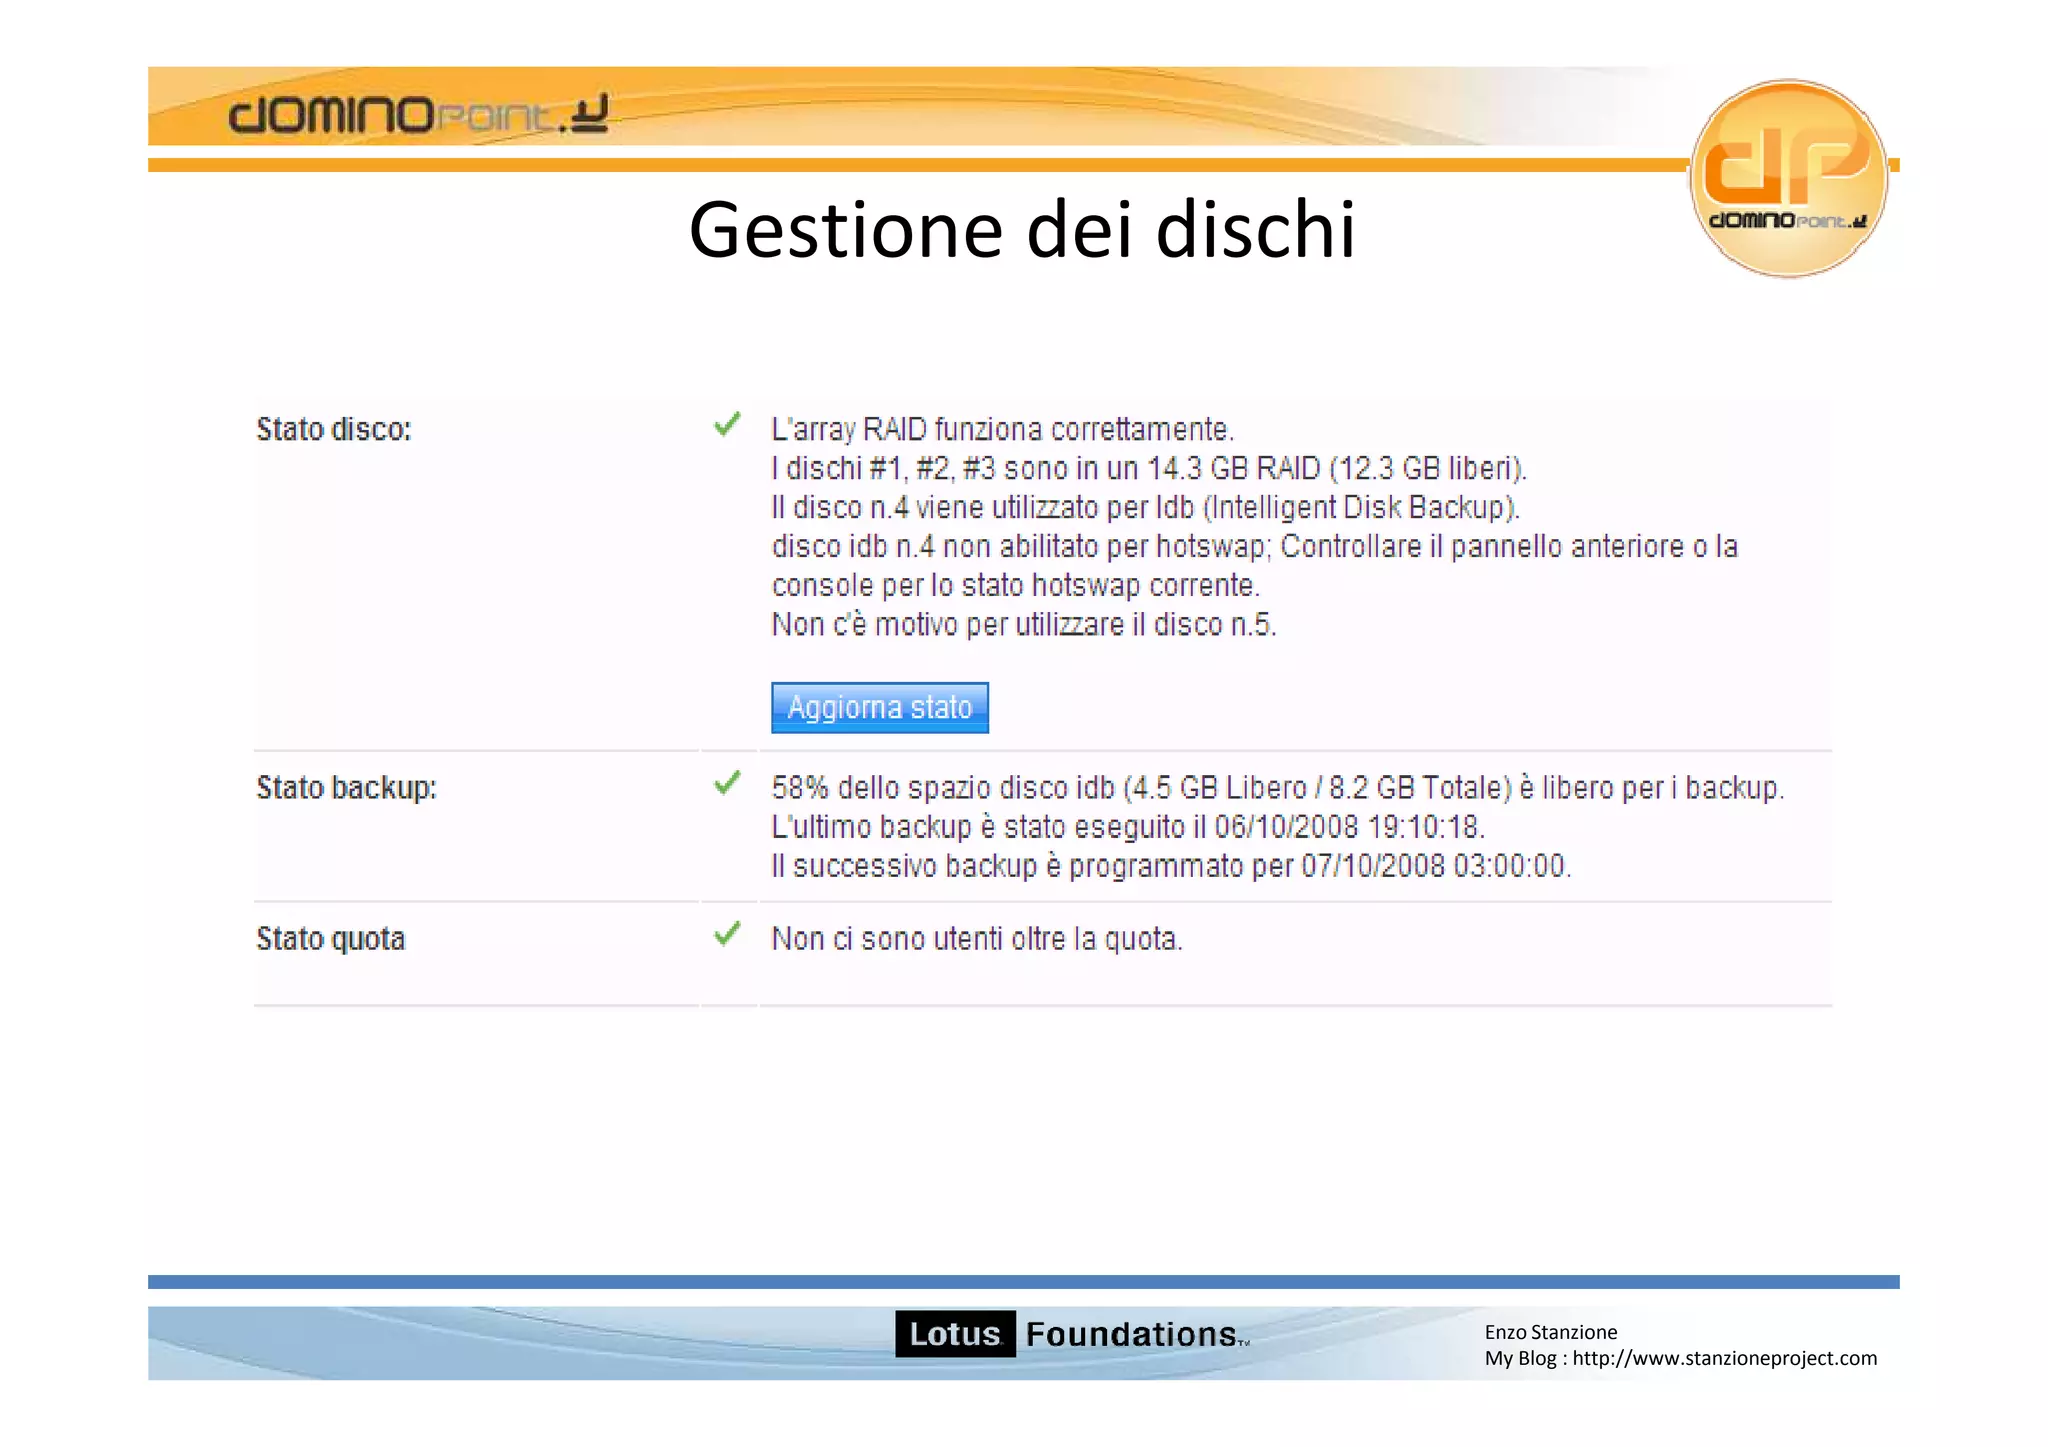Select the Stato quota label
The image size is (2048, 1447).
[x=331, y=939]
